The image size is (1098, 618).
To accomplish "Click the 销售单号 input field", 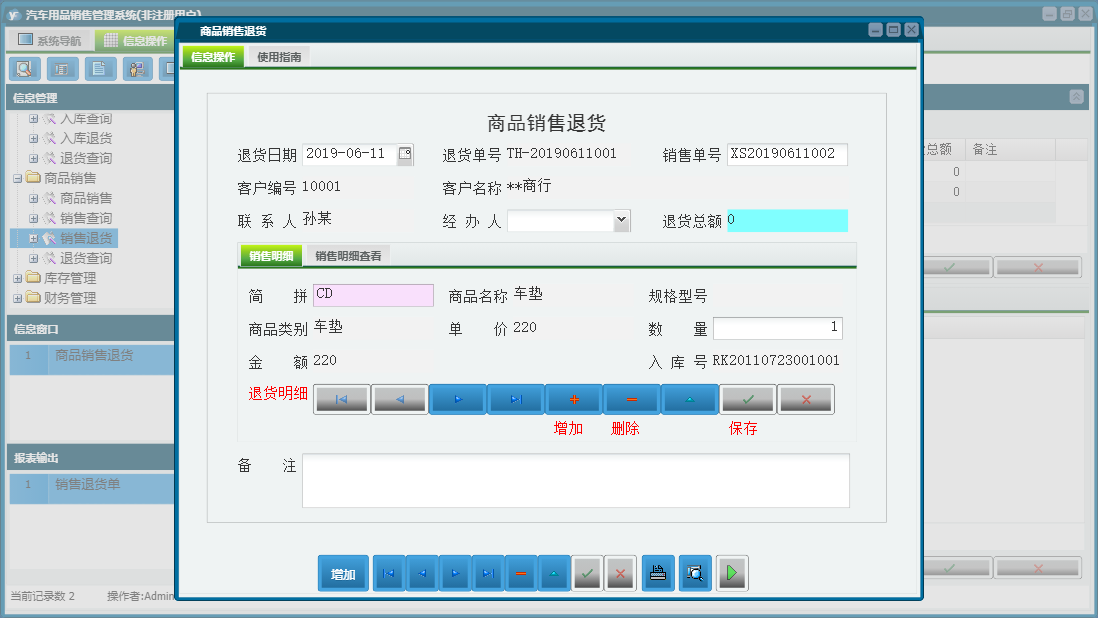I will tap(787, 155).
